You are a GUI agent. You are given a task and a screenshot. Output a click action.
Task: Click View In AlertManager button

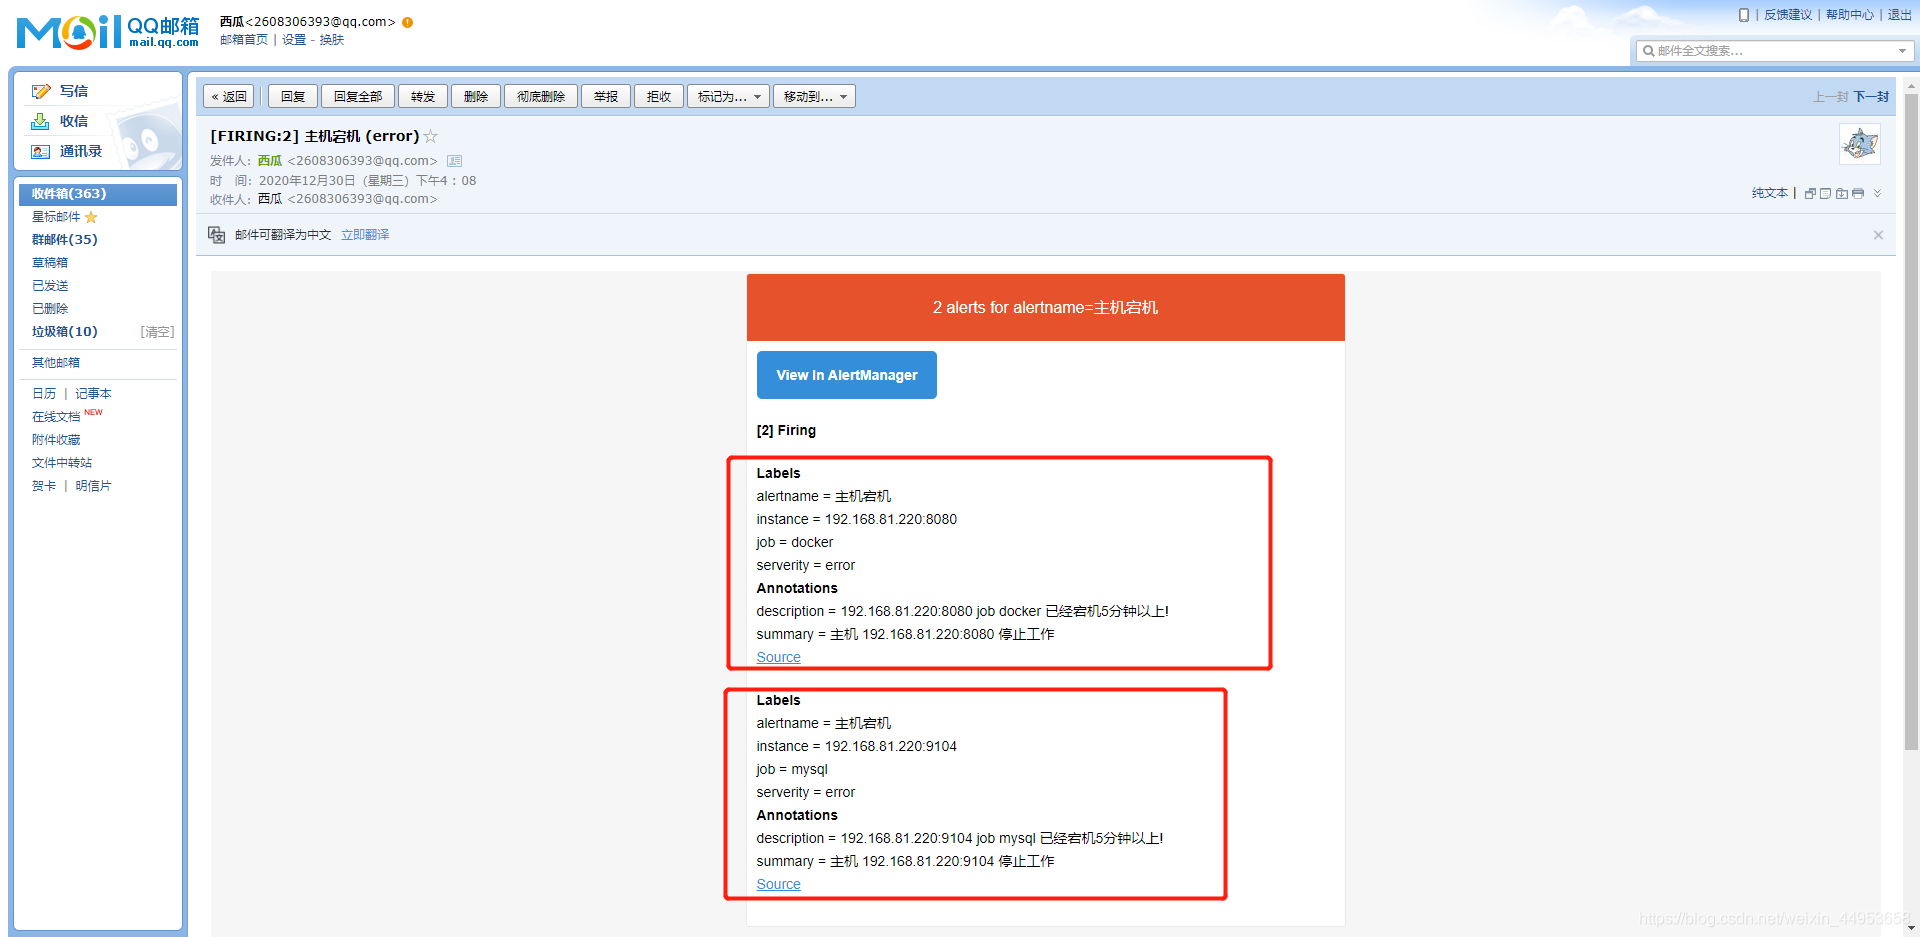click(x=847, y=375)
